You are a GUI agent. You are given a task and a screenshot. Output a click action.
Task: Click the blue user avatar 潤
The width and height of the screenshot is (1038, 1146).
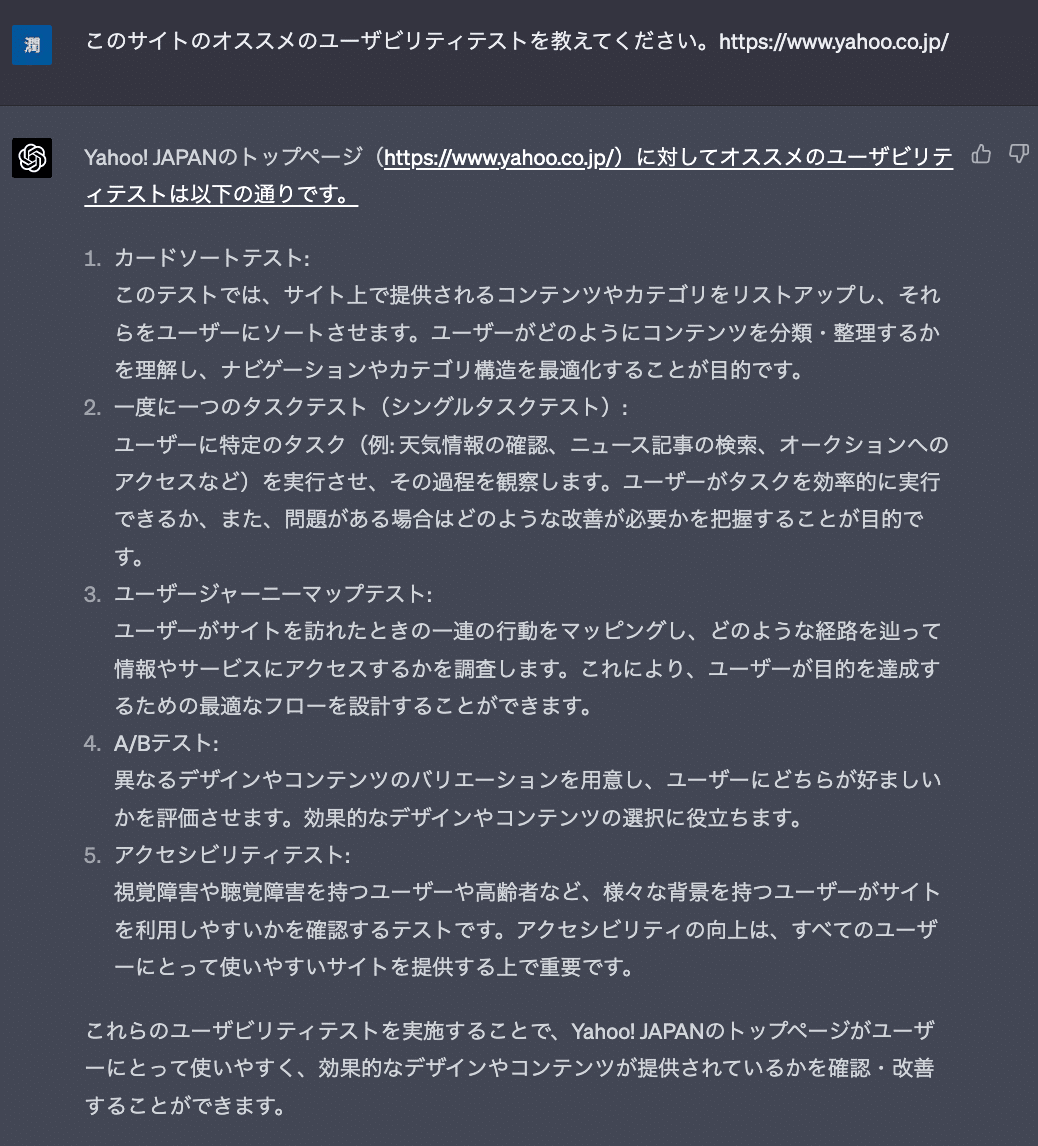click(32, 45)
